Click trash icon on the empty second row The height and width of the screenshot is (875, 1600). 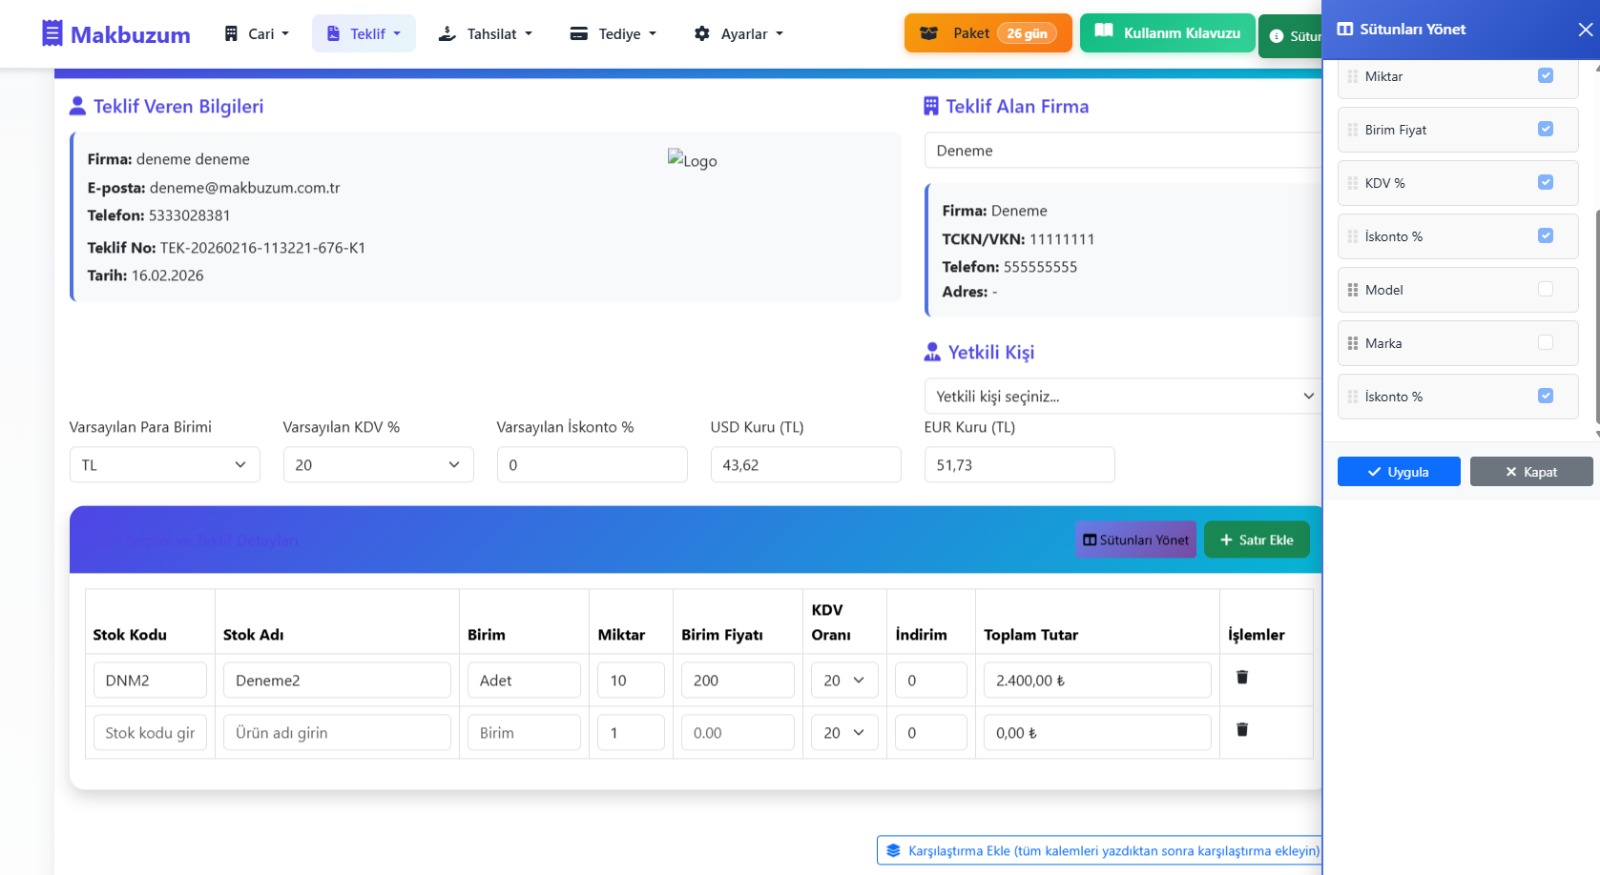1242,730
